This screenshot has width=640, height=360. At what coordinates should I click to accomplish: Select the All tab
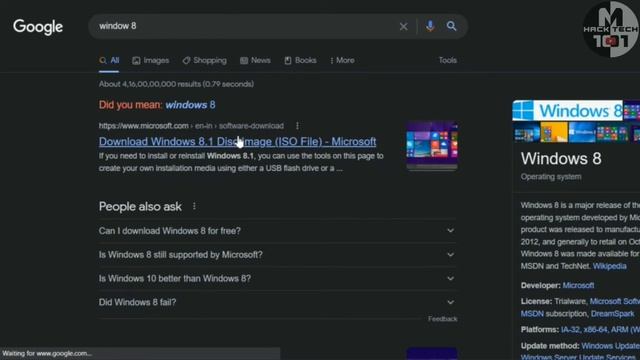(109, 60)
